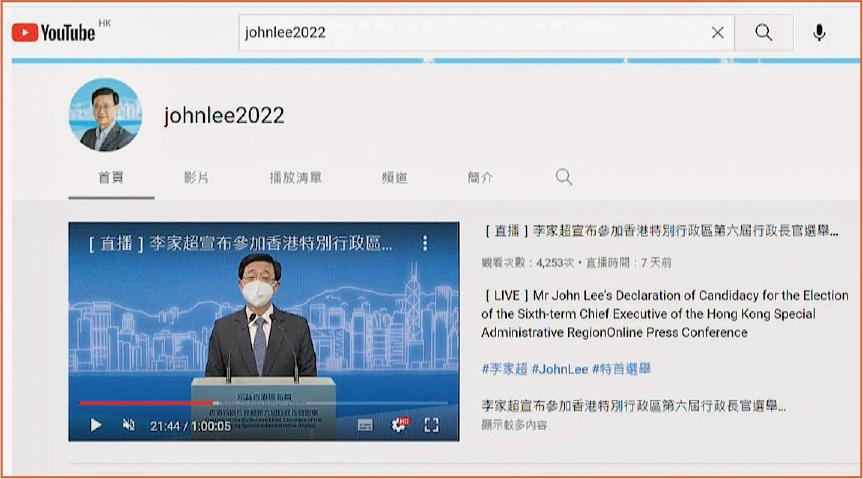The image size is (863, 479).
Task: Start voice search with the microphone
Action: pyautogui.click(x=819, y=33)
